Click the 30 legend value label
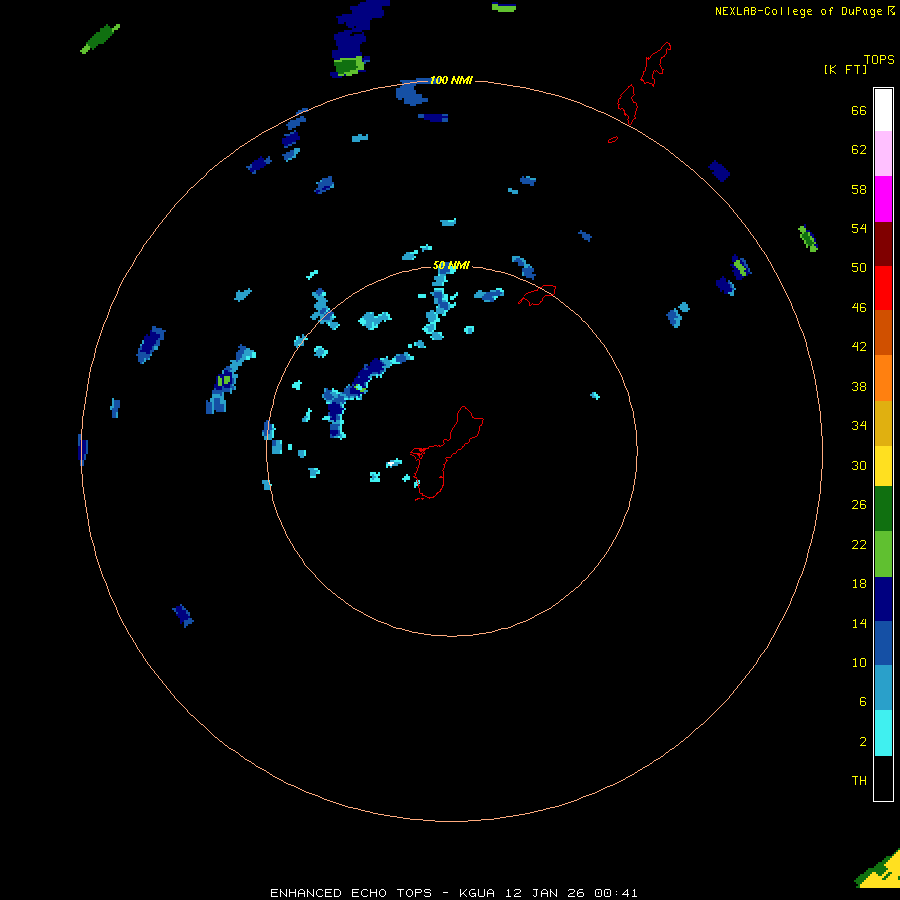The width and height of the screenshot is (900, 900). coord(859,465)
